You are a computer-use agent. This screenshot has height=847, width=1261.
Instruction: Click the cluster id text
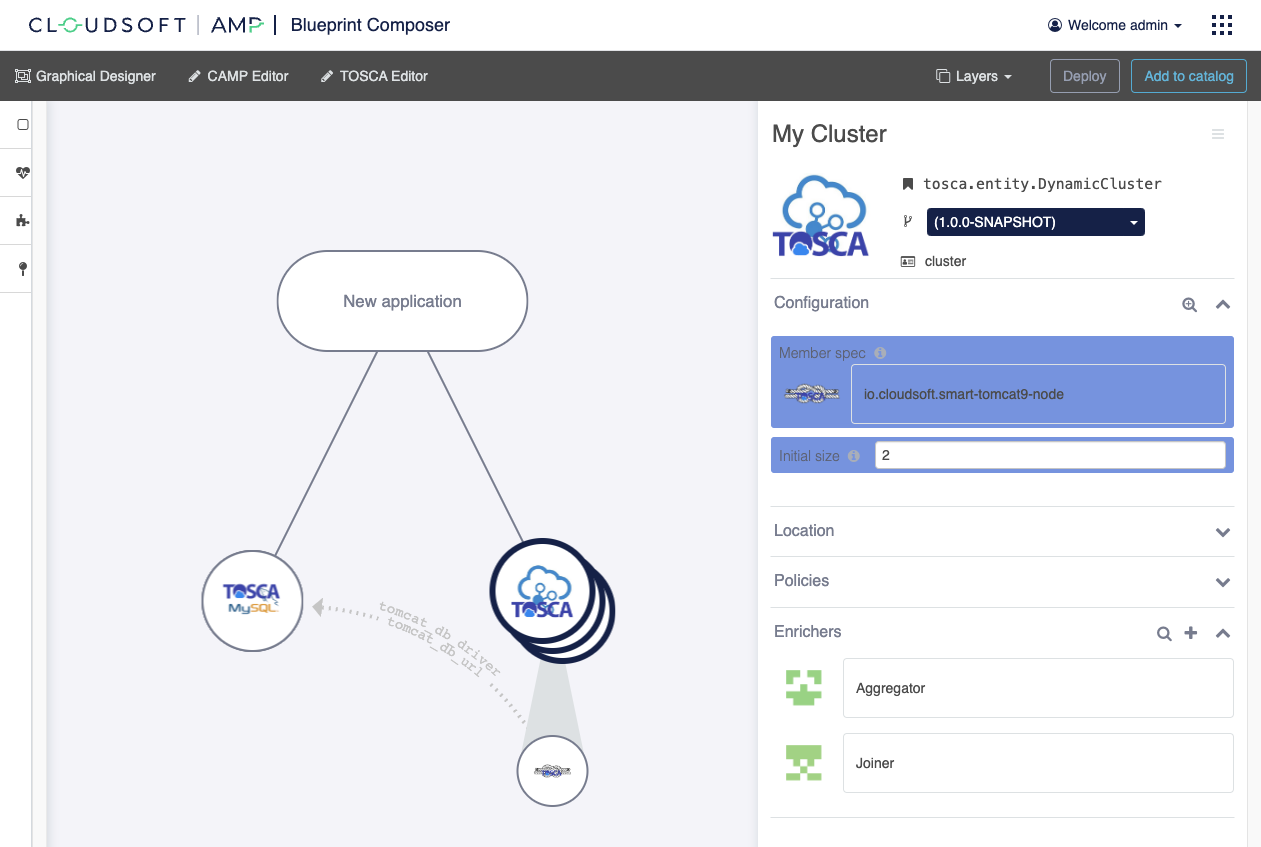point(945,261)
